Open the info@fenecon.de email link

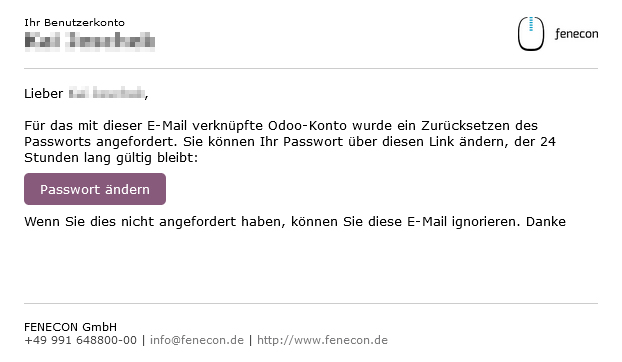pyautogui.click(x=197, y=340)
